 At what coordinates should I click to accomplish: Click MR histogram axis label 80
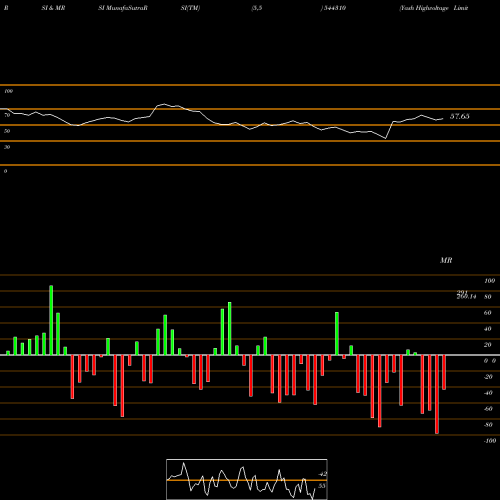click(x=487, y=297)
